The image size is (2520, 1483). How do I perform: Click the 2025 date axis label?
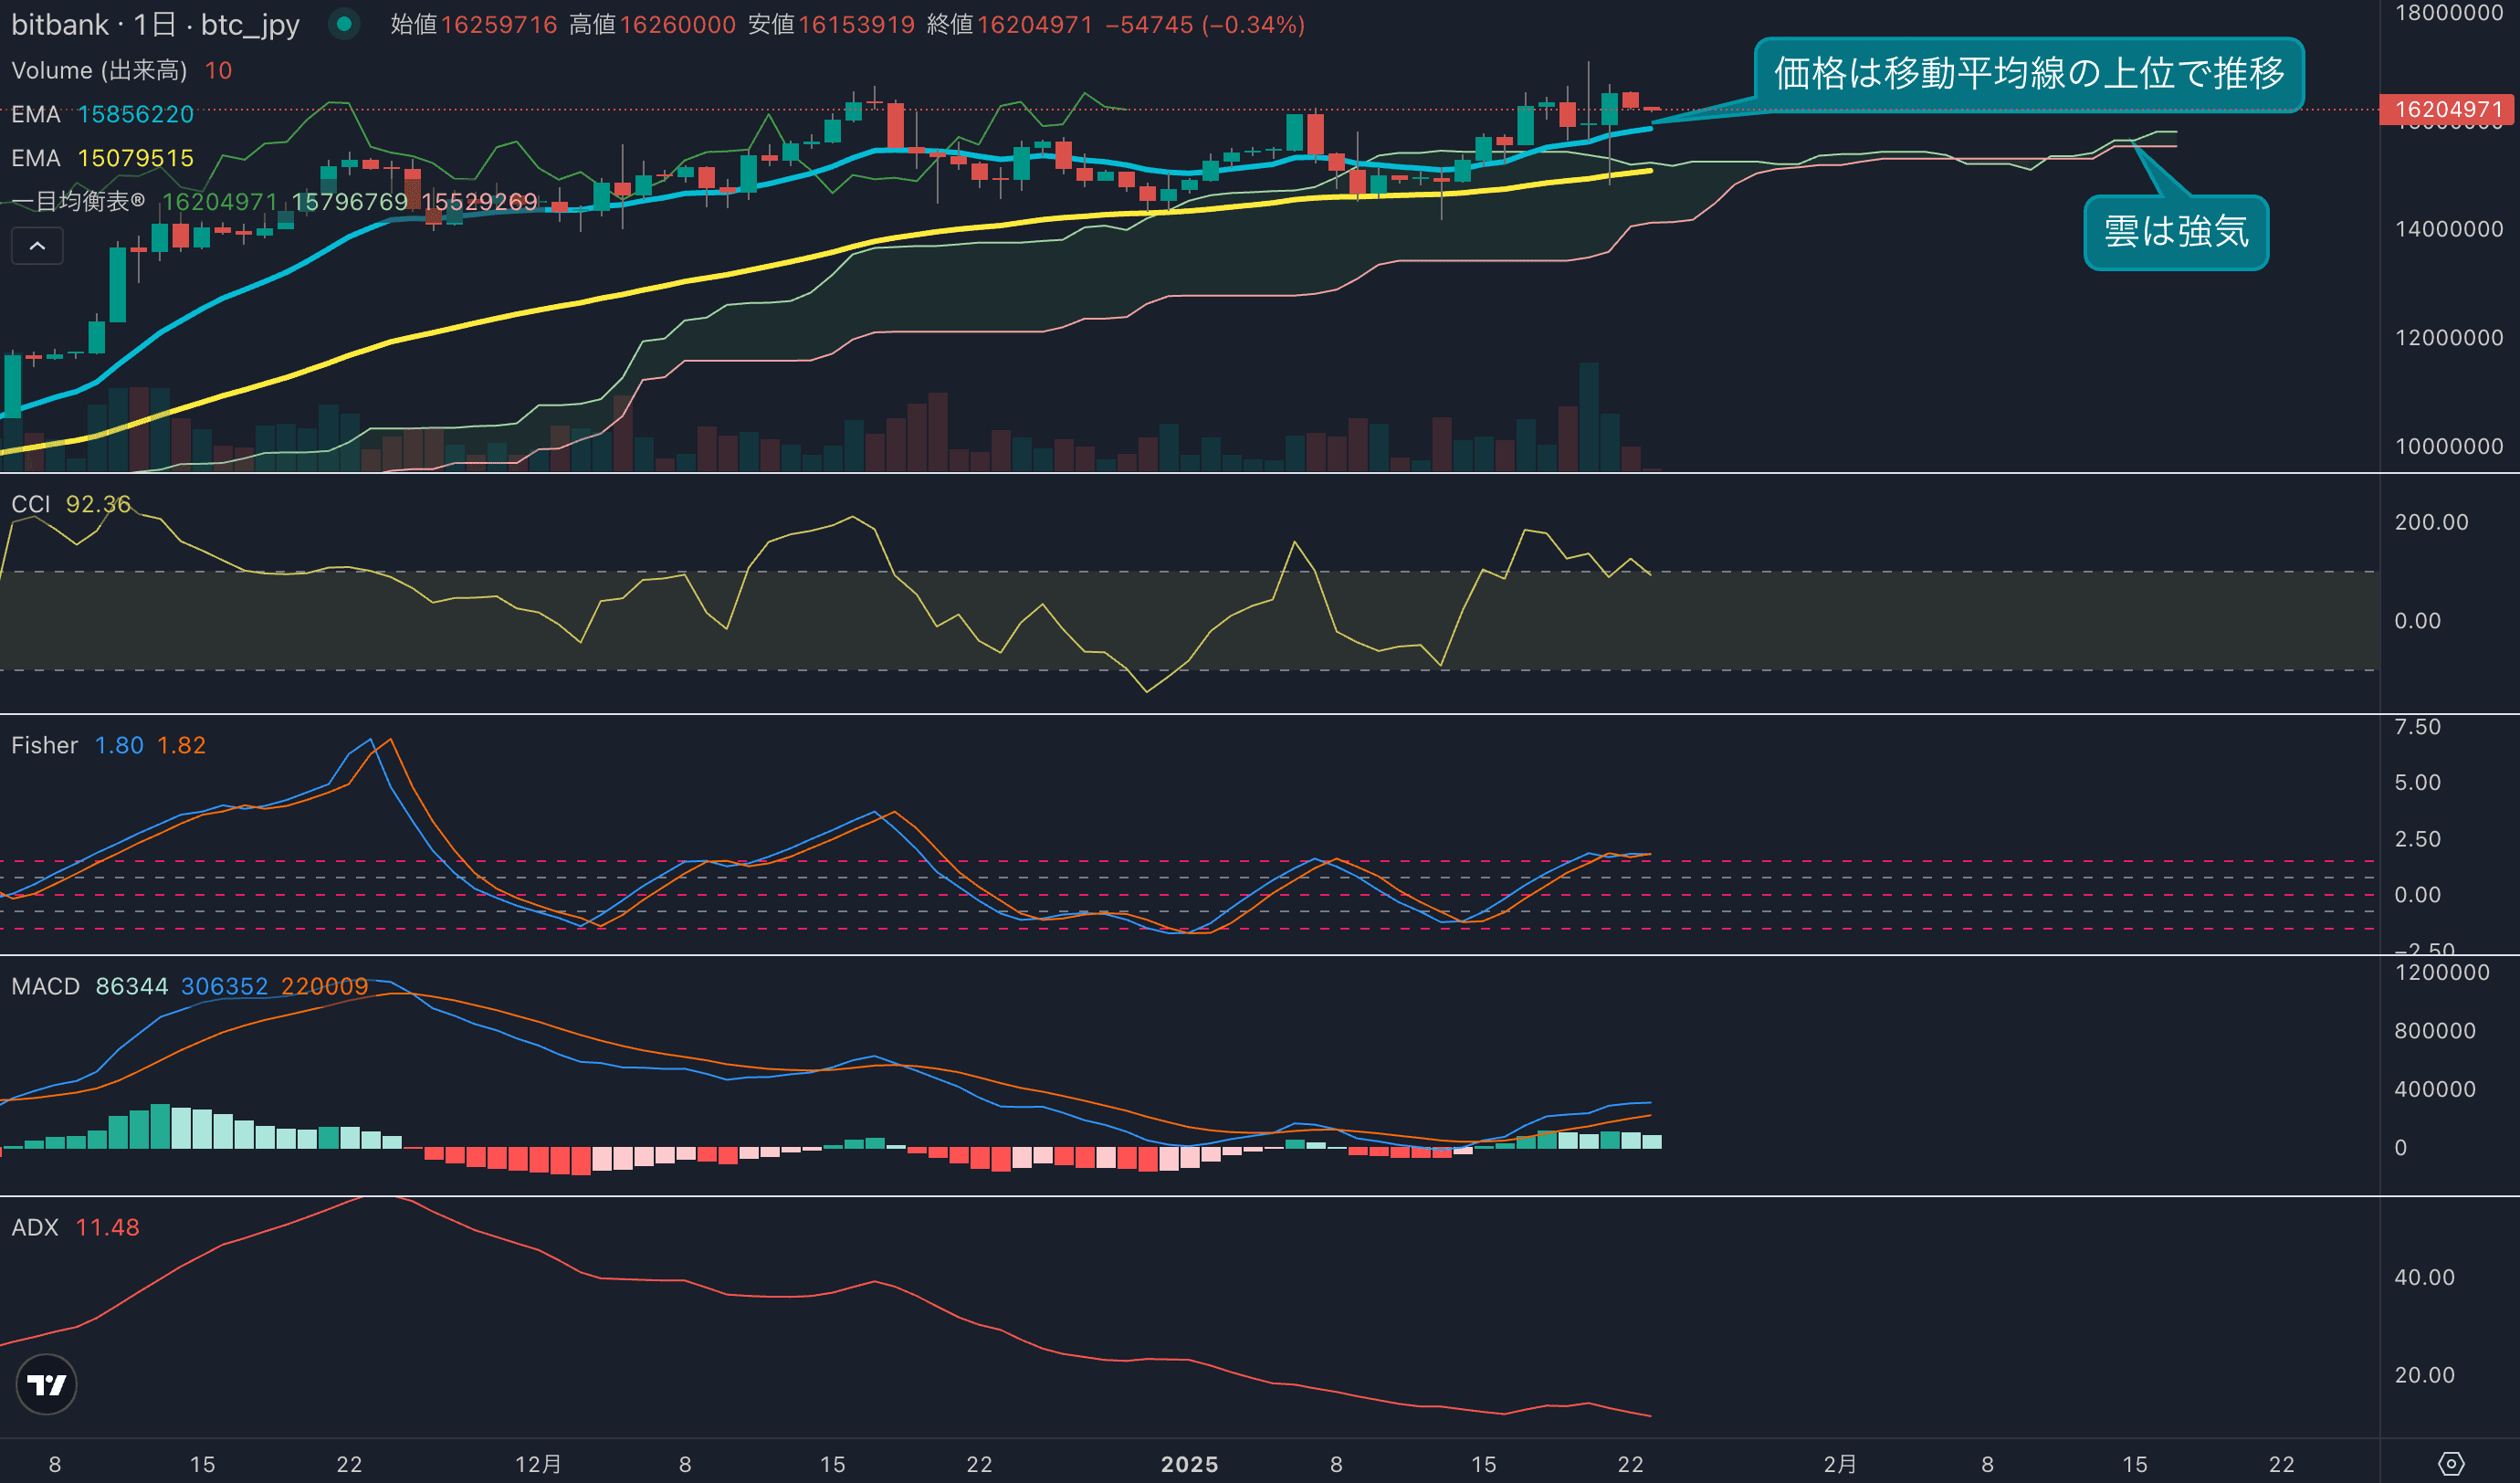(x=1189, y=1464)
